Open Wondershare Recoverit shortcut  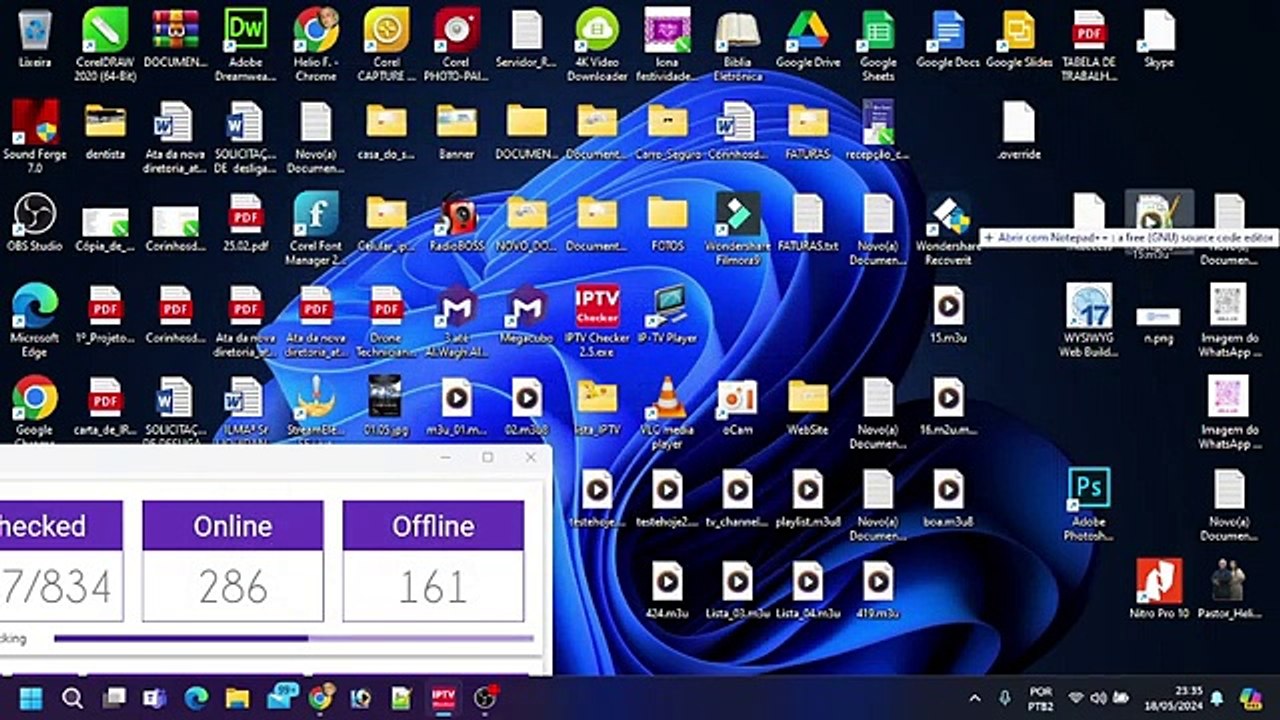948,229
